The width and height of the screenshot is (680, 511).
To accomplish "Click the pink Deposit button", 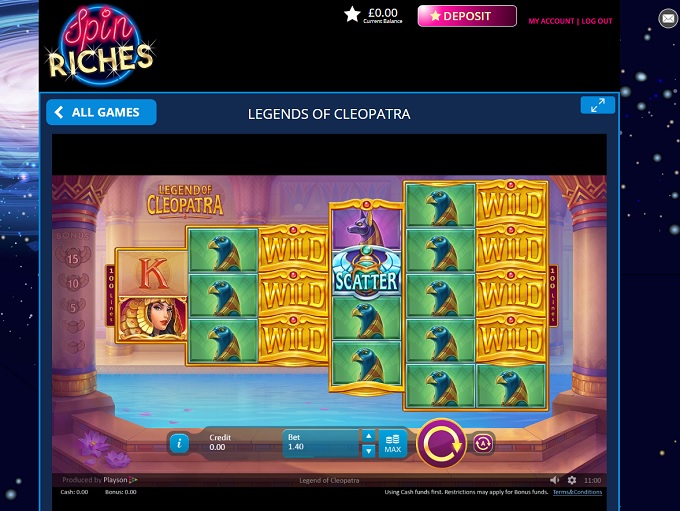I will point(467,16).
